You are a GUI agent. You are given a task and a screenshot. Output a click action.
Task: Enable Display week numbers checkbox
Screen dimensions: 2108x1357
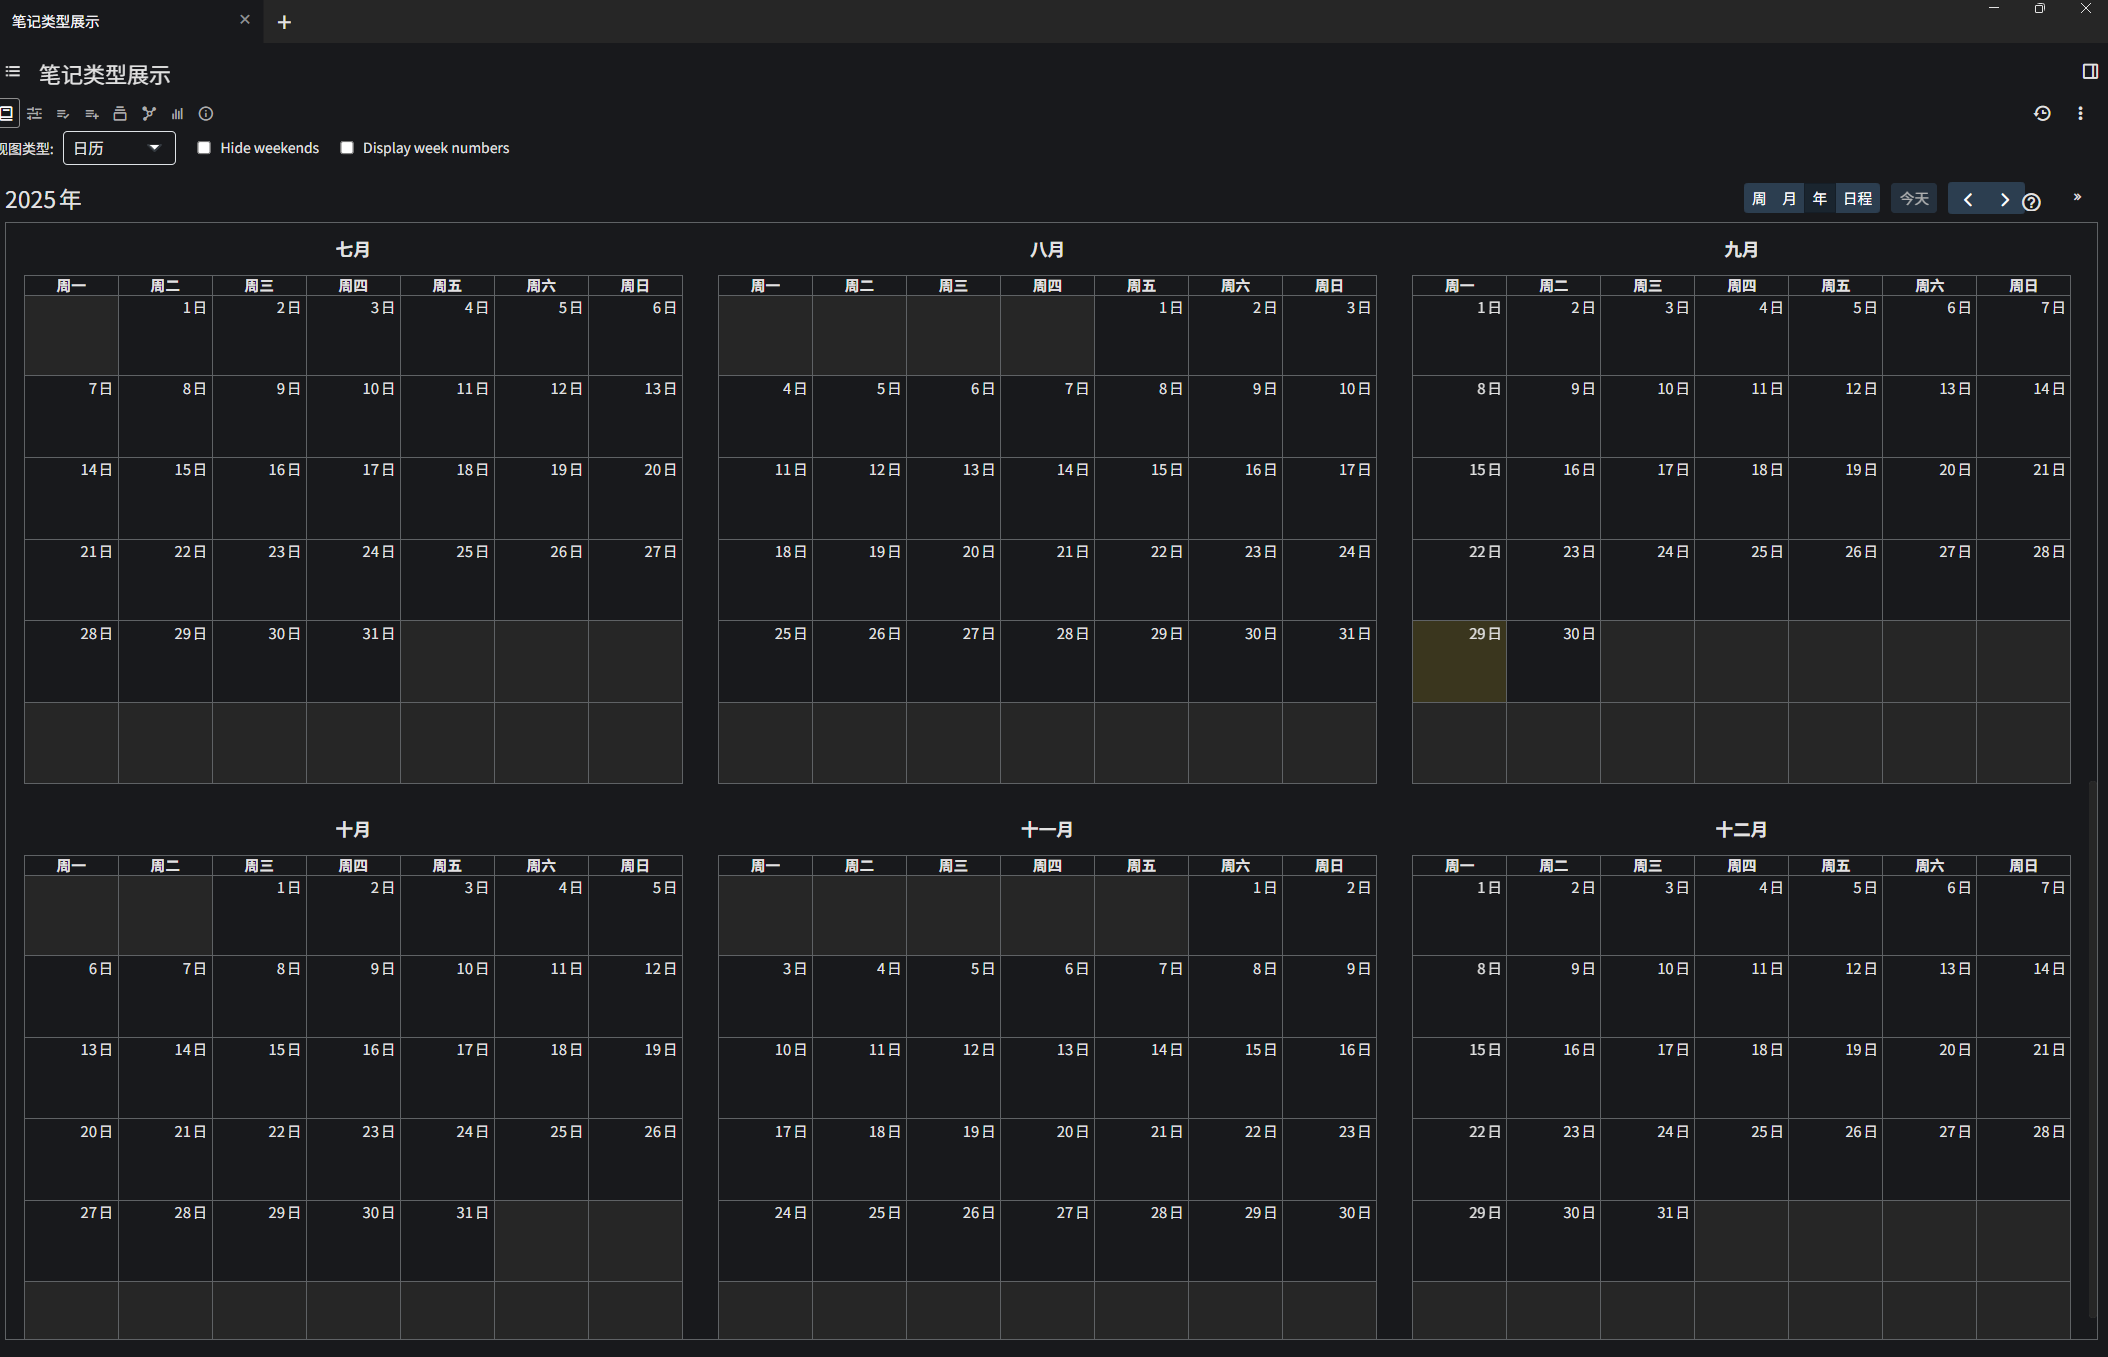347,148
